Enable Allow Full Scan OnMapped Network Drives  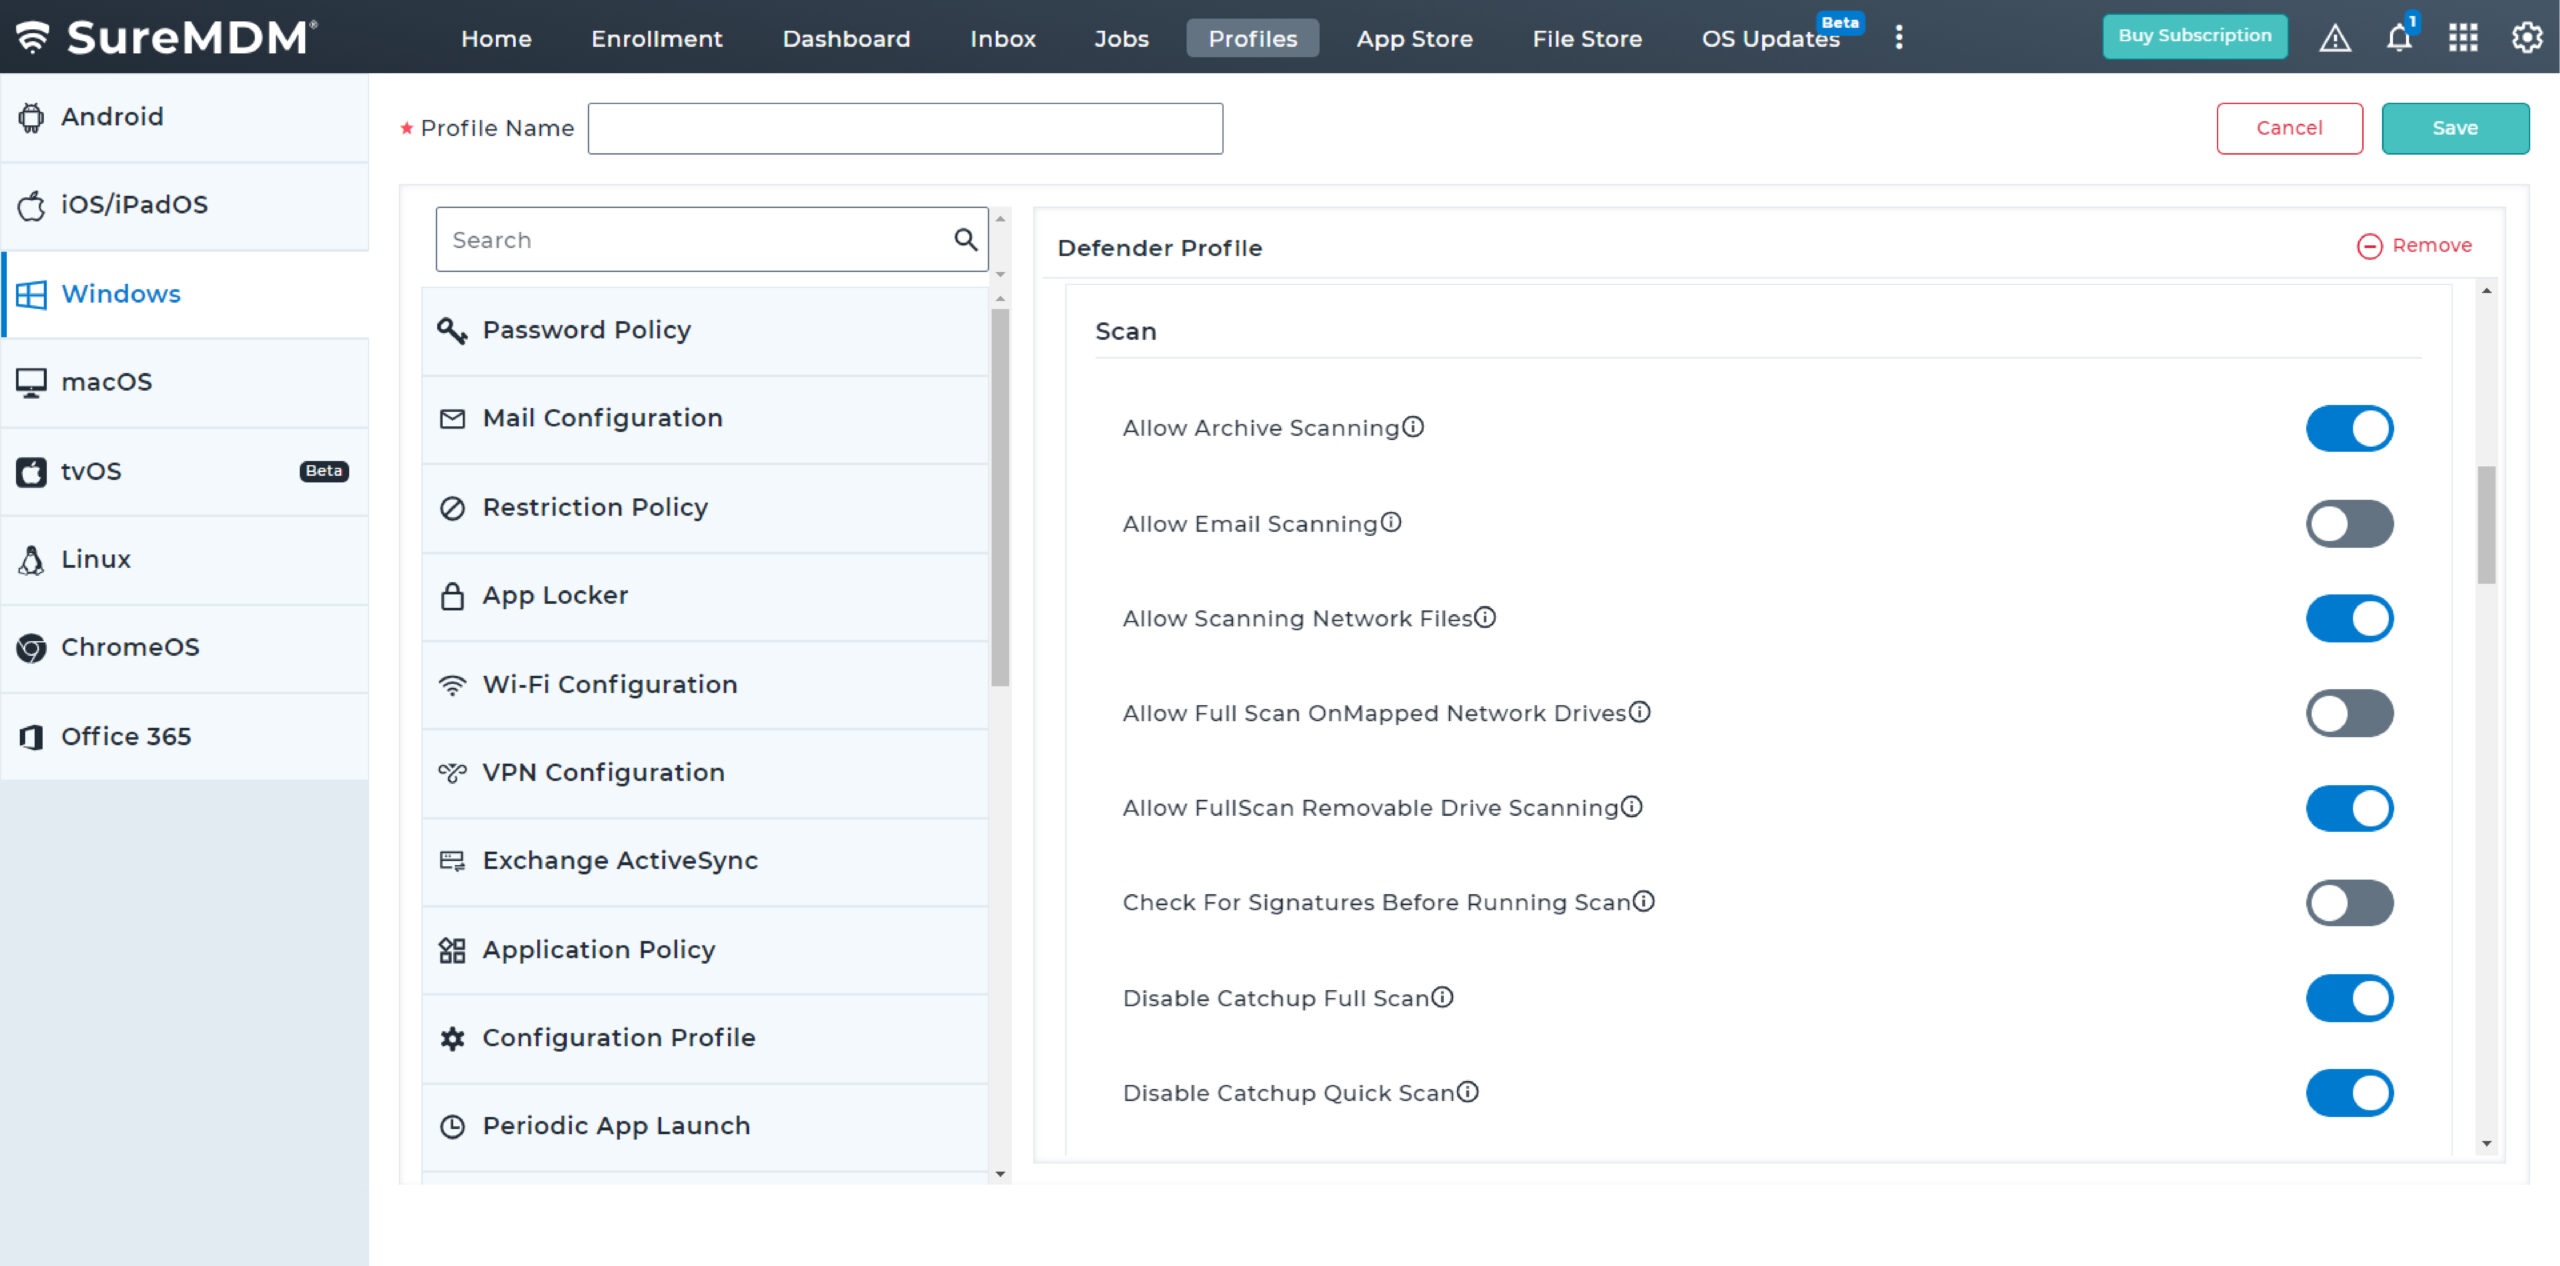click(2349, 713)
